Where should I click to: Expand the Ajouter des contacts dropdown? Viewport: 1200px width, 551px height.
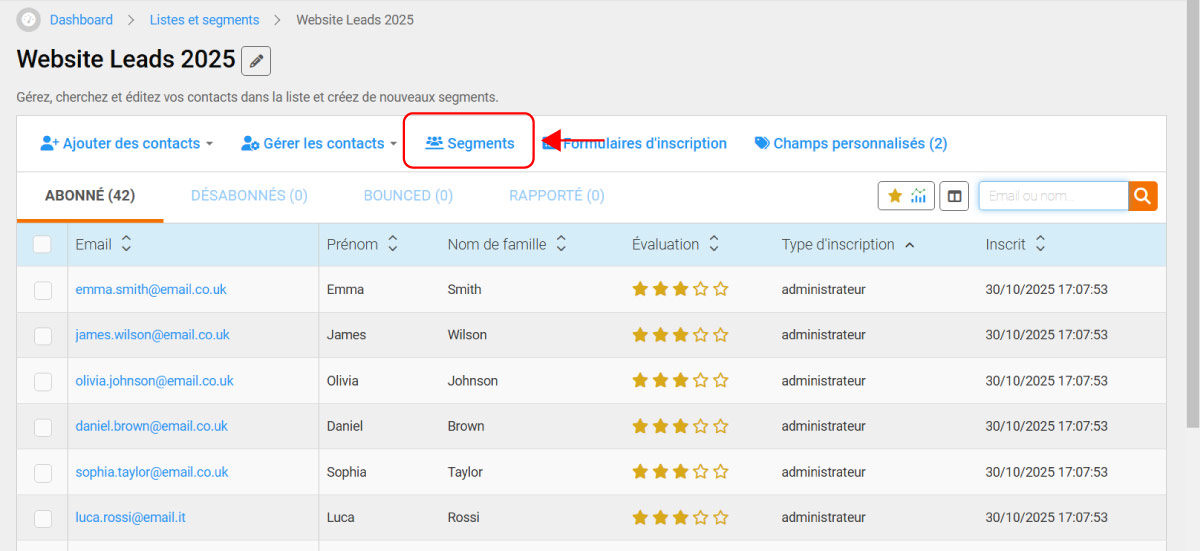coord(127,144)
